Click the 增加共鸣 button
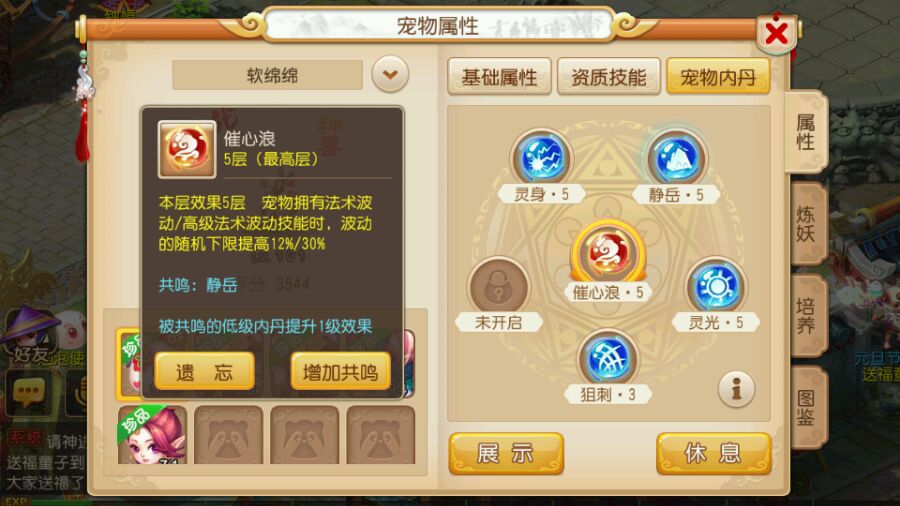The width and height of the screenshot is (900, 506). 341,372
